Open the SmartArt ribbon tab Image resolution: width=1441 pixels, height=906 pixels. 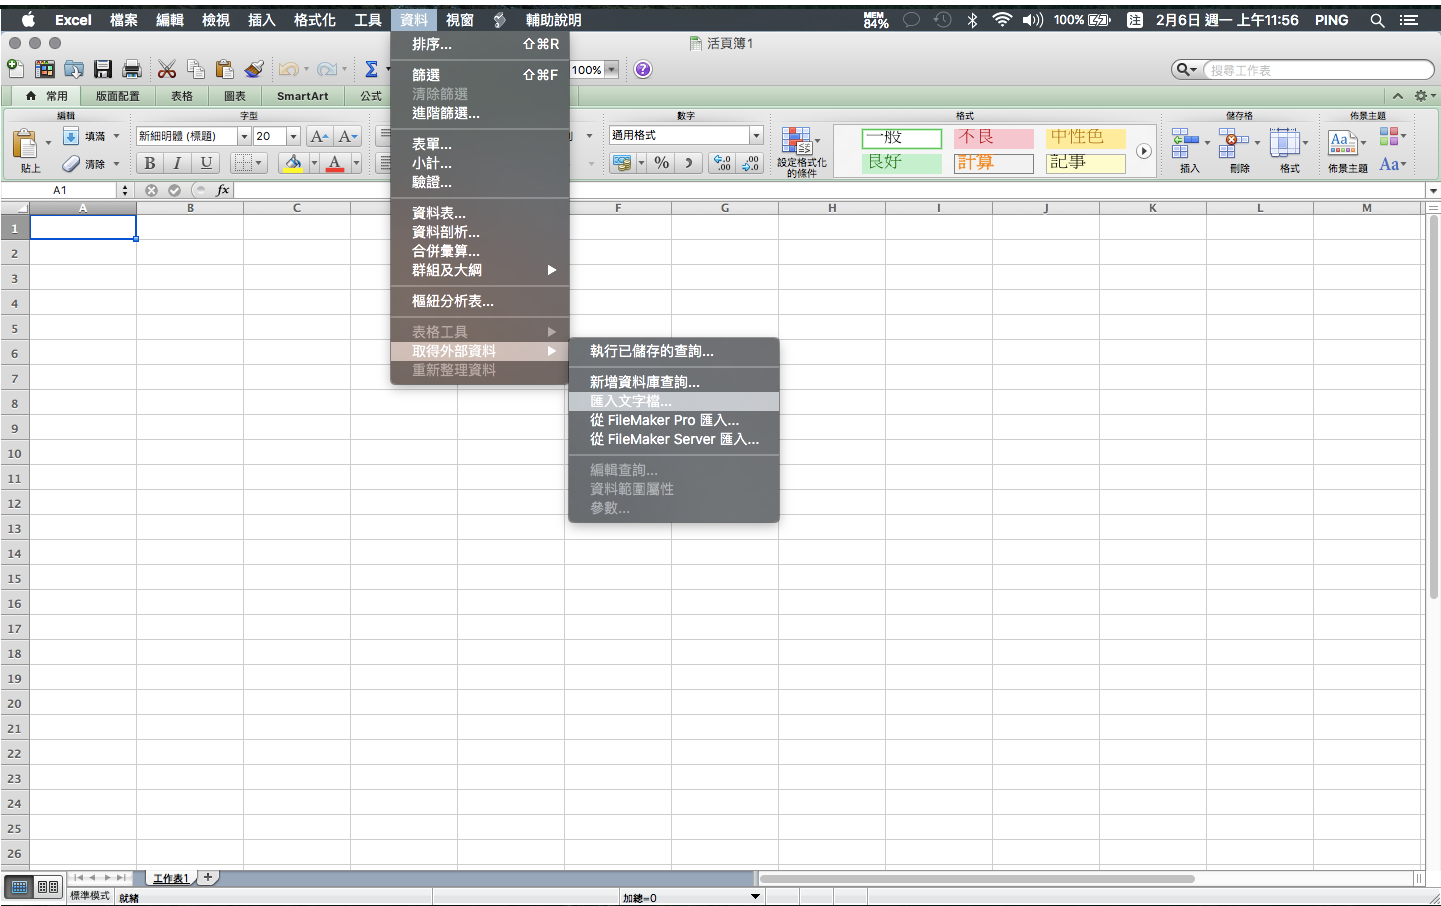(303, 96)
